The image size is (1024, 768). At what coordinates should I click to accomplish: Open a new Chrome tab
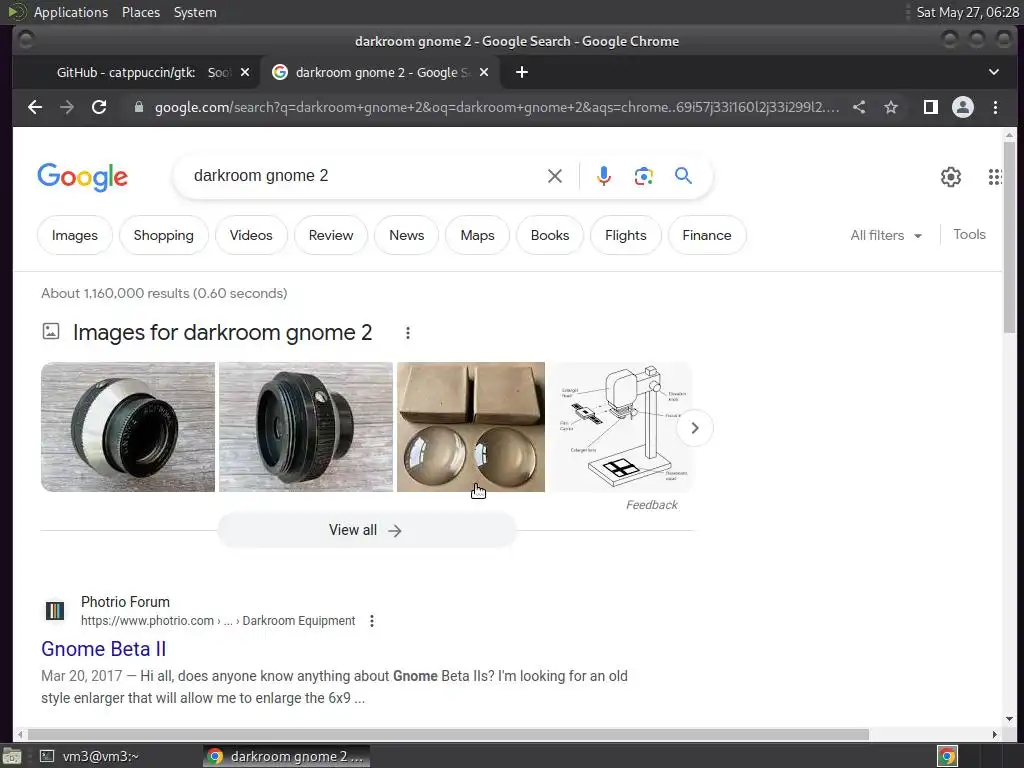[x=522, y=72]
